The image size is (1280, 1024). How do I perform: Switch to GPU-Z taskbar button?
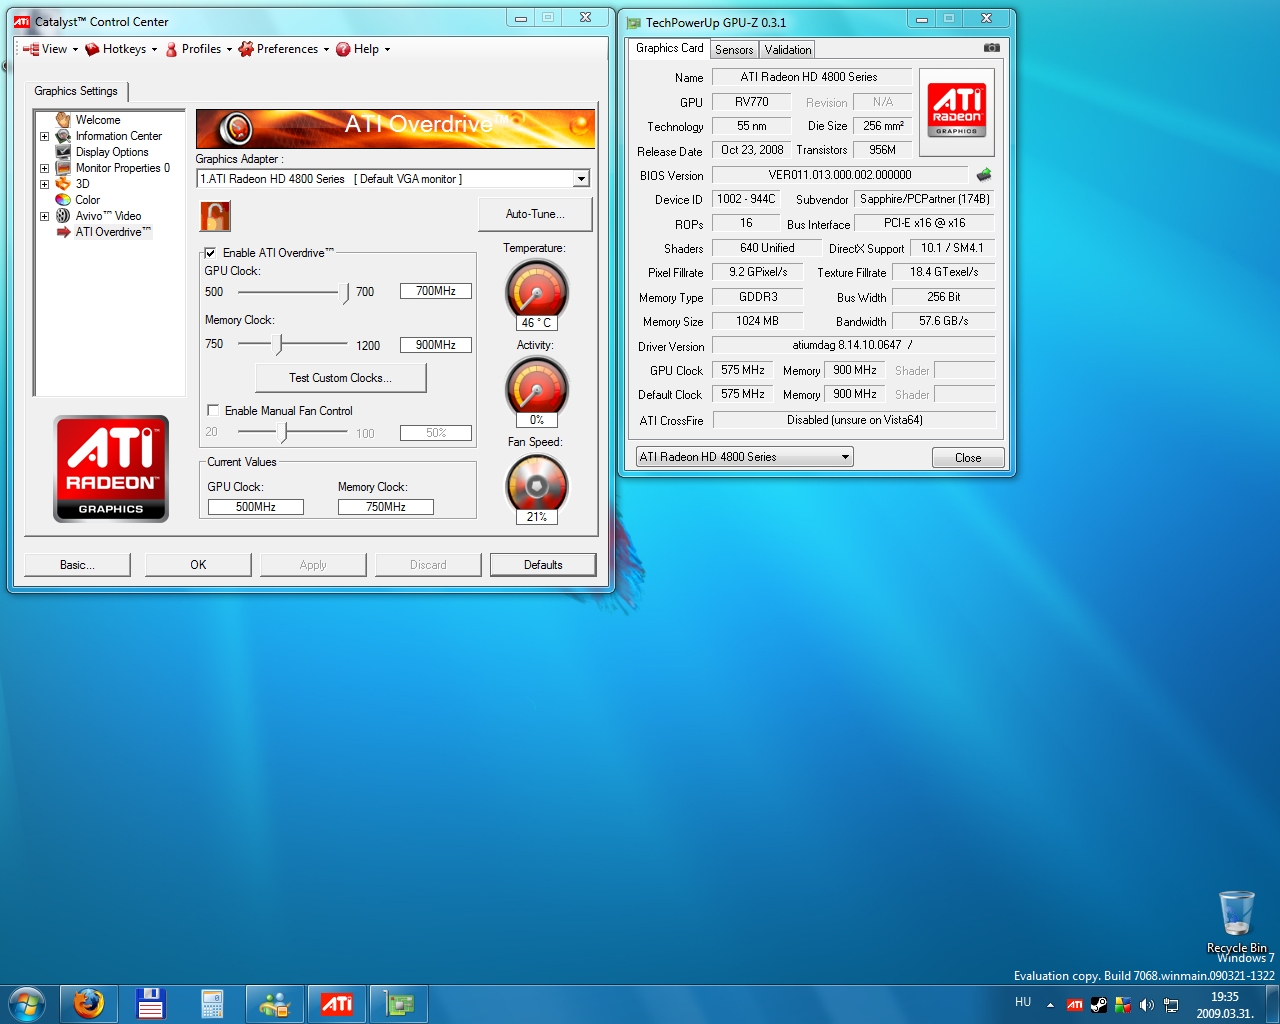(x=399, y=1004)
